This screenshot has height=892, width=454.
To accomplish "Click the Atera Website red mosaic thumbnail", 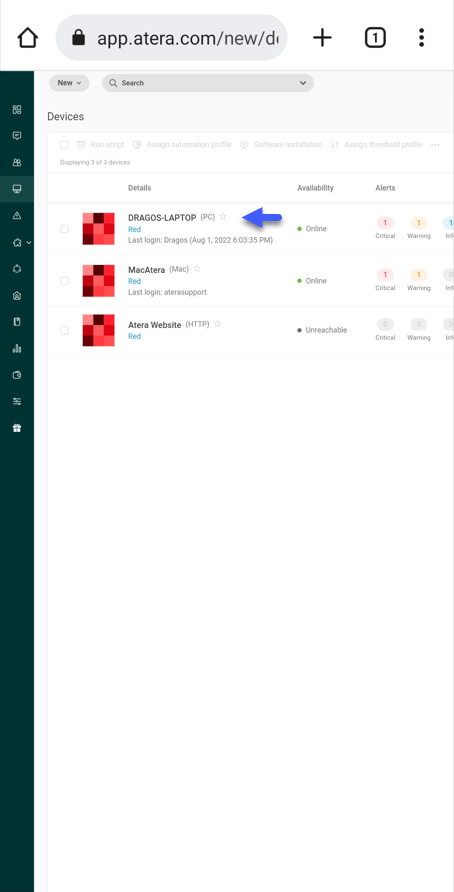I will [x=98, y=330].
